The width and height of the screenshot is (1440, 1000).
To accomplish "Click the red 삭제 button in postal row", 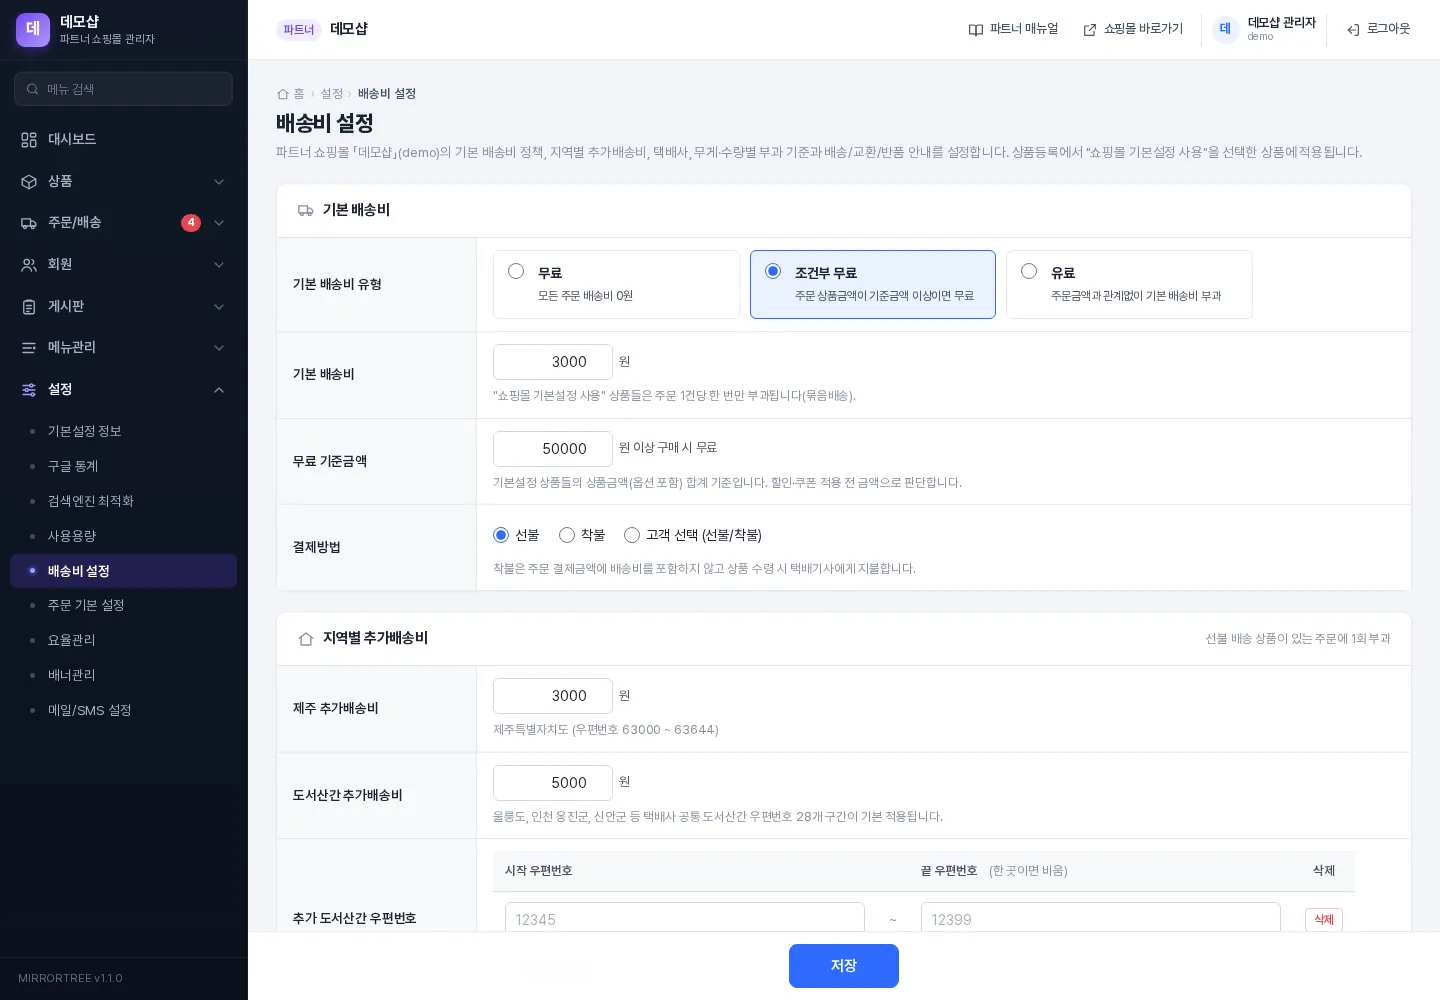I will pyautogui.click(x=1324, y=920).
